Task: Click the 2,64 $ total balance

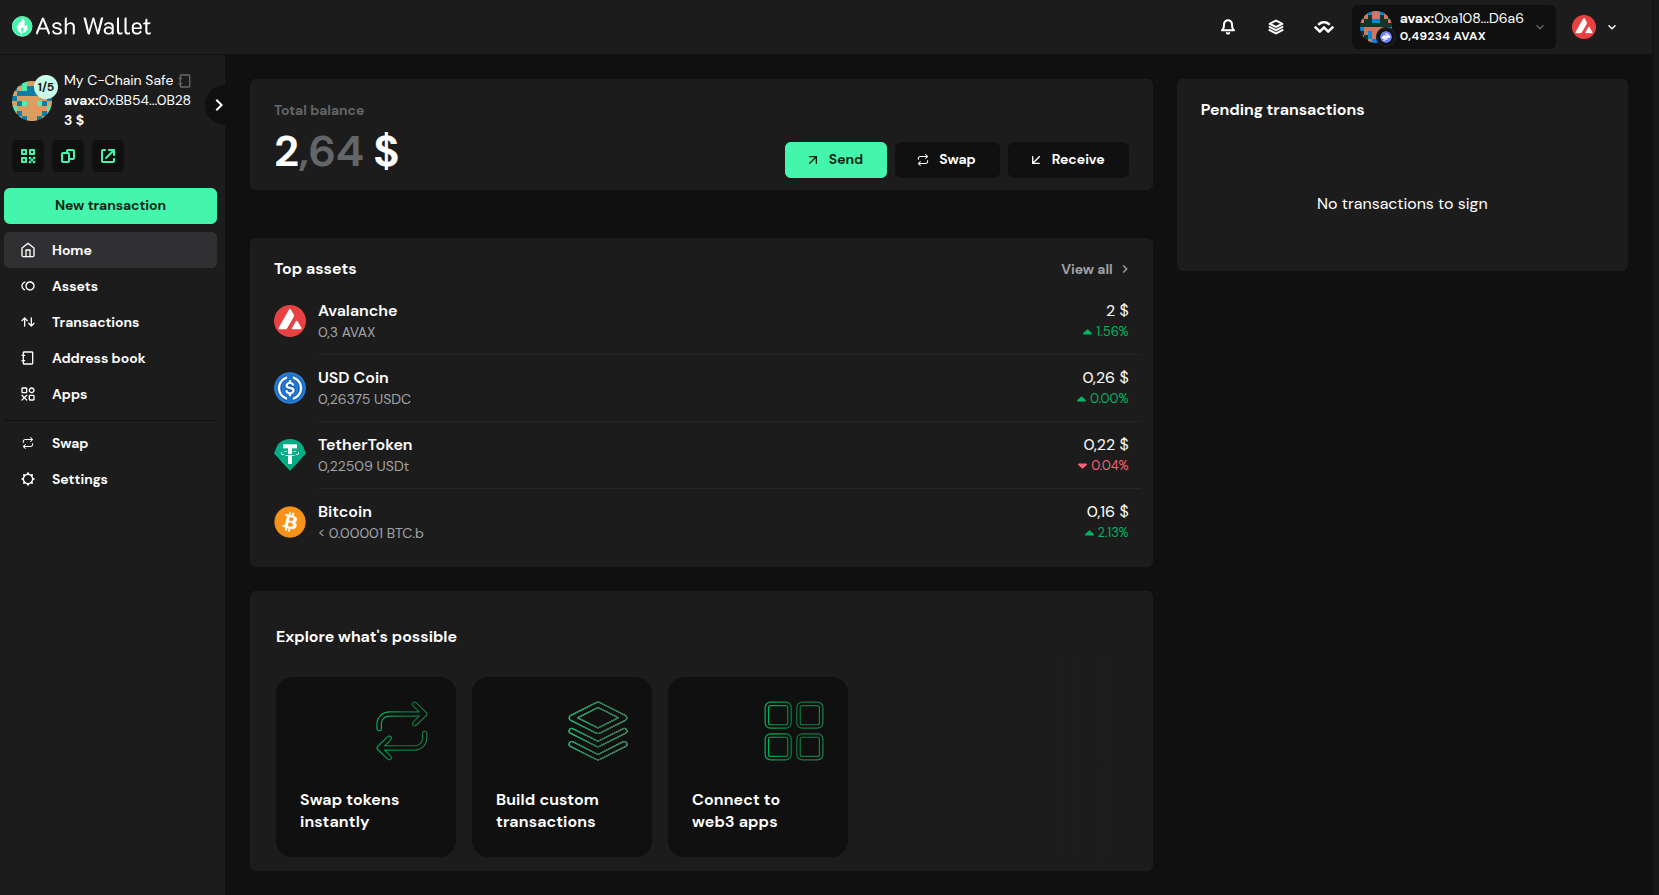Action: coord(337,152)
